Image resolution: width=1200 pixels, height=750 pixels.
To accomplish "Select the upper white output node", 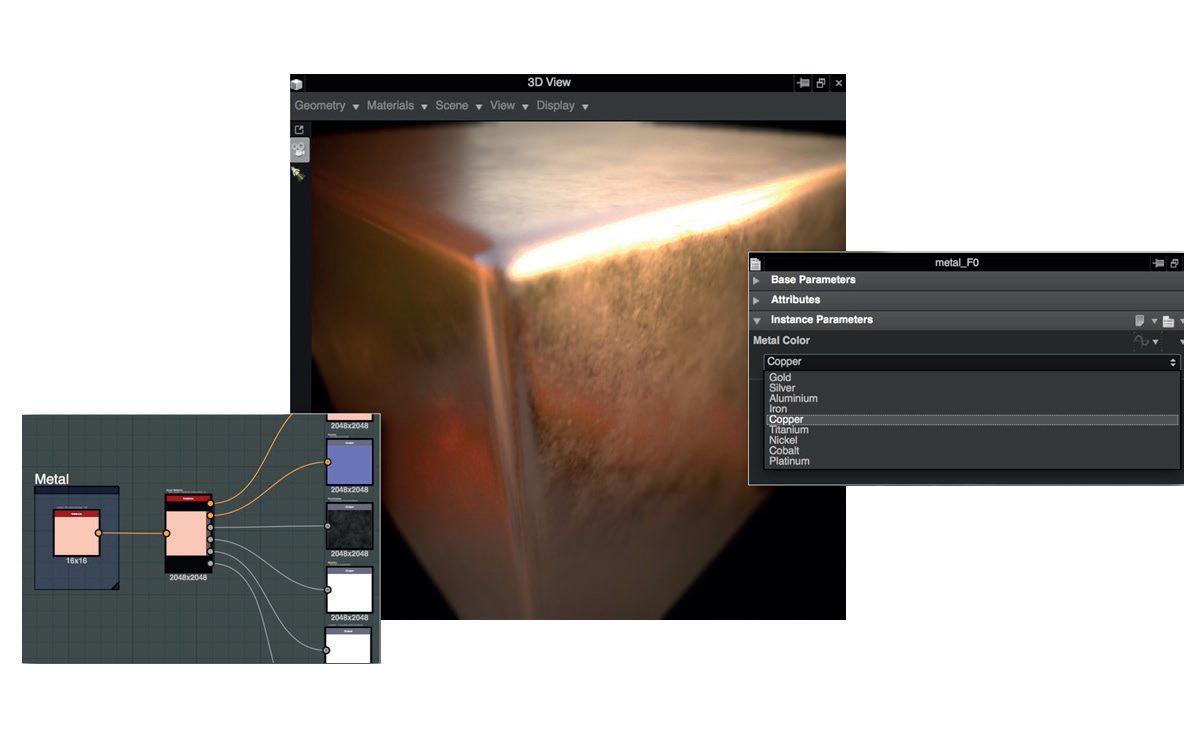I will tap(350, 590).
